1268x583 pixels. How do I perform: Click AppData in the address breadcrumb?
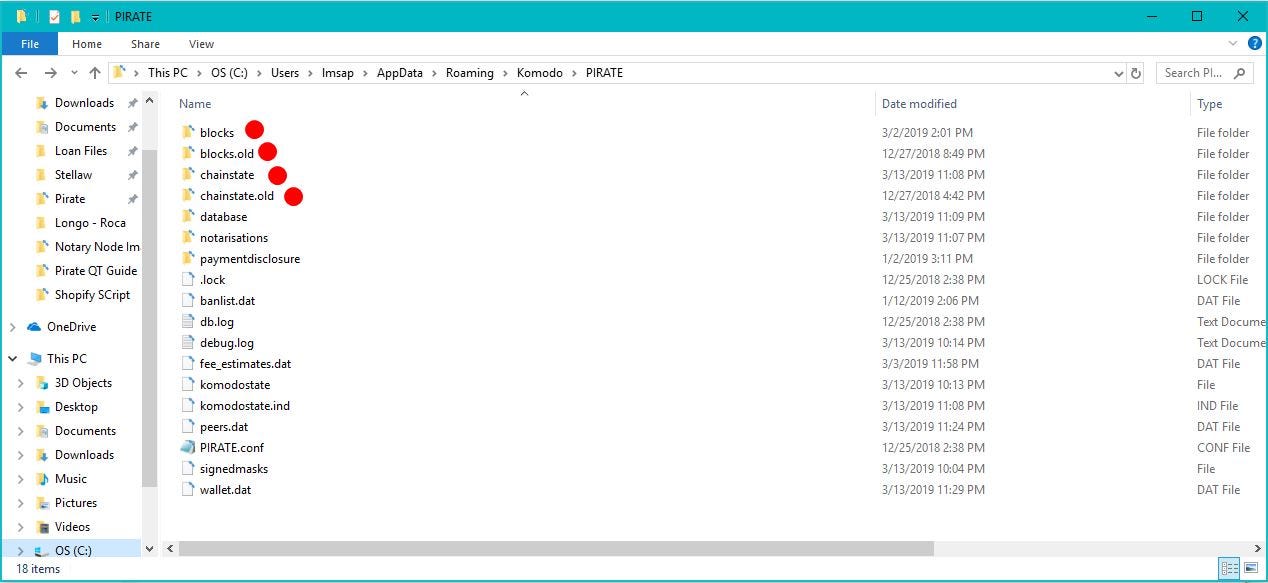click(x=400, y=73)
